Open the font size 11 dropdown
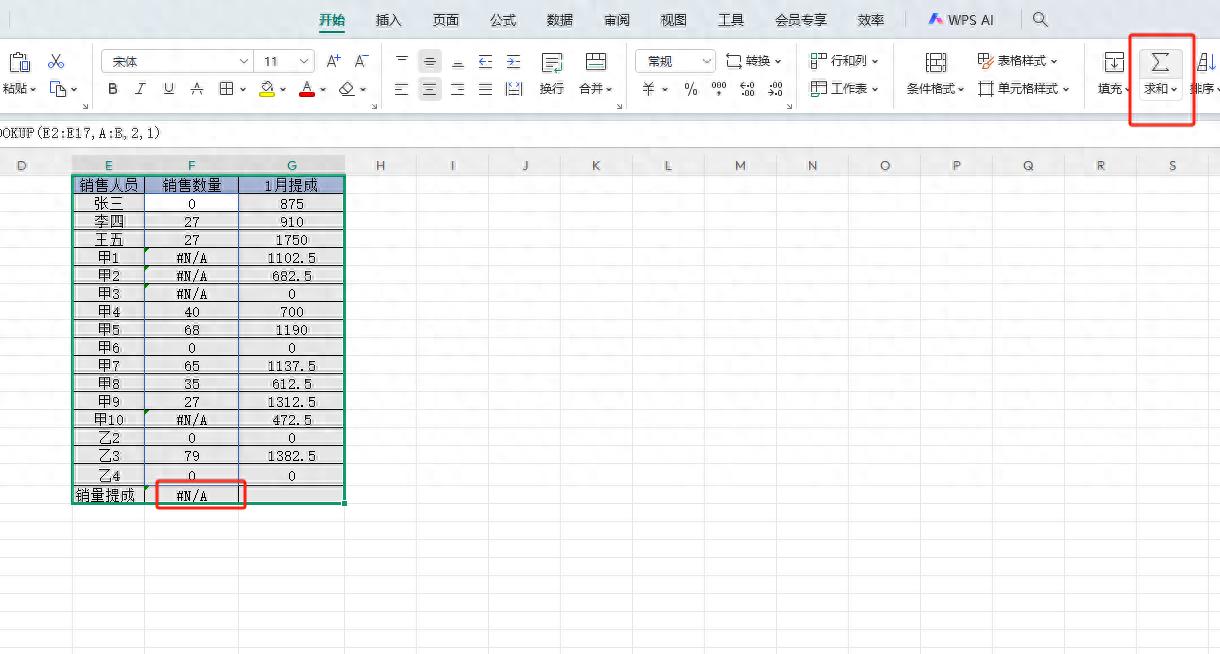 (x=304, y=62)
